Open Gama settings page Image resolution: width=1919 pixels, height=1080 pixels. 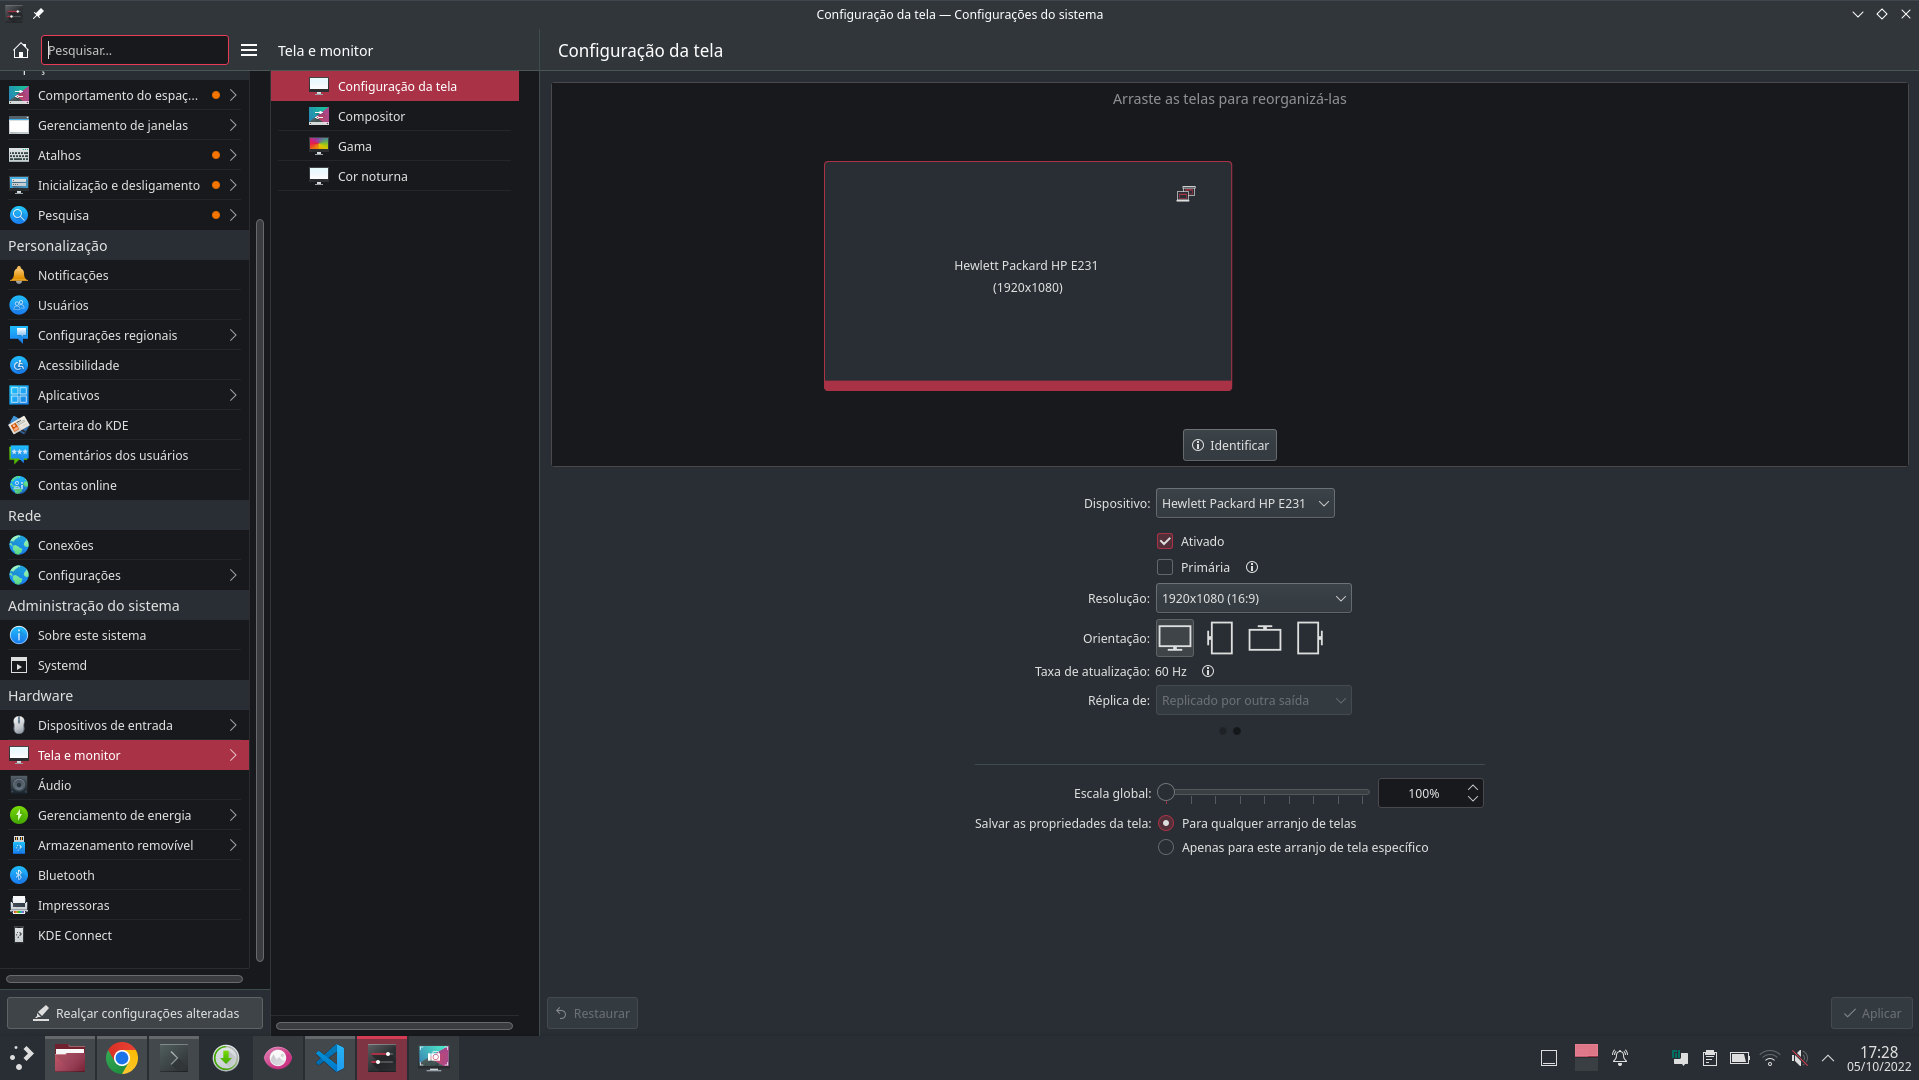point(395,146)
